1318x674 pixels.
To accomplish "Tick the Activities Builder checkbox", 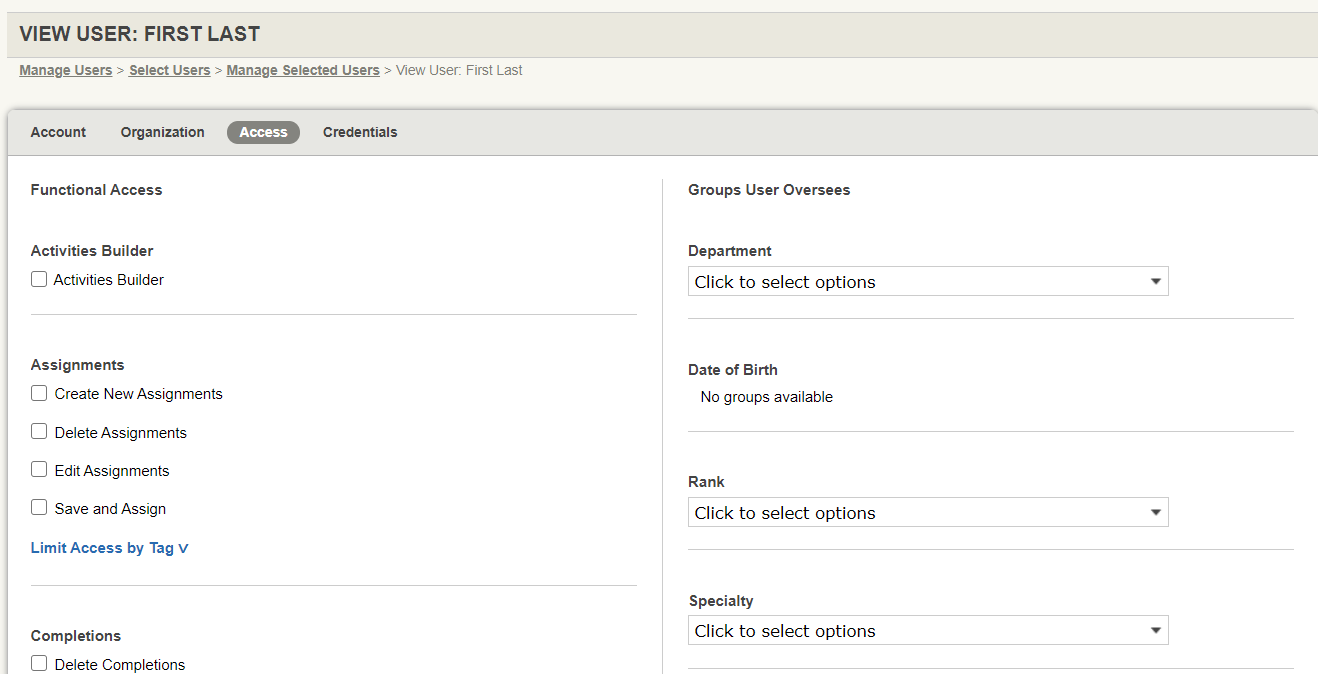I will coord(39,280).
